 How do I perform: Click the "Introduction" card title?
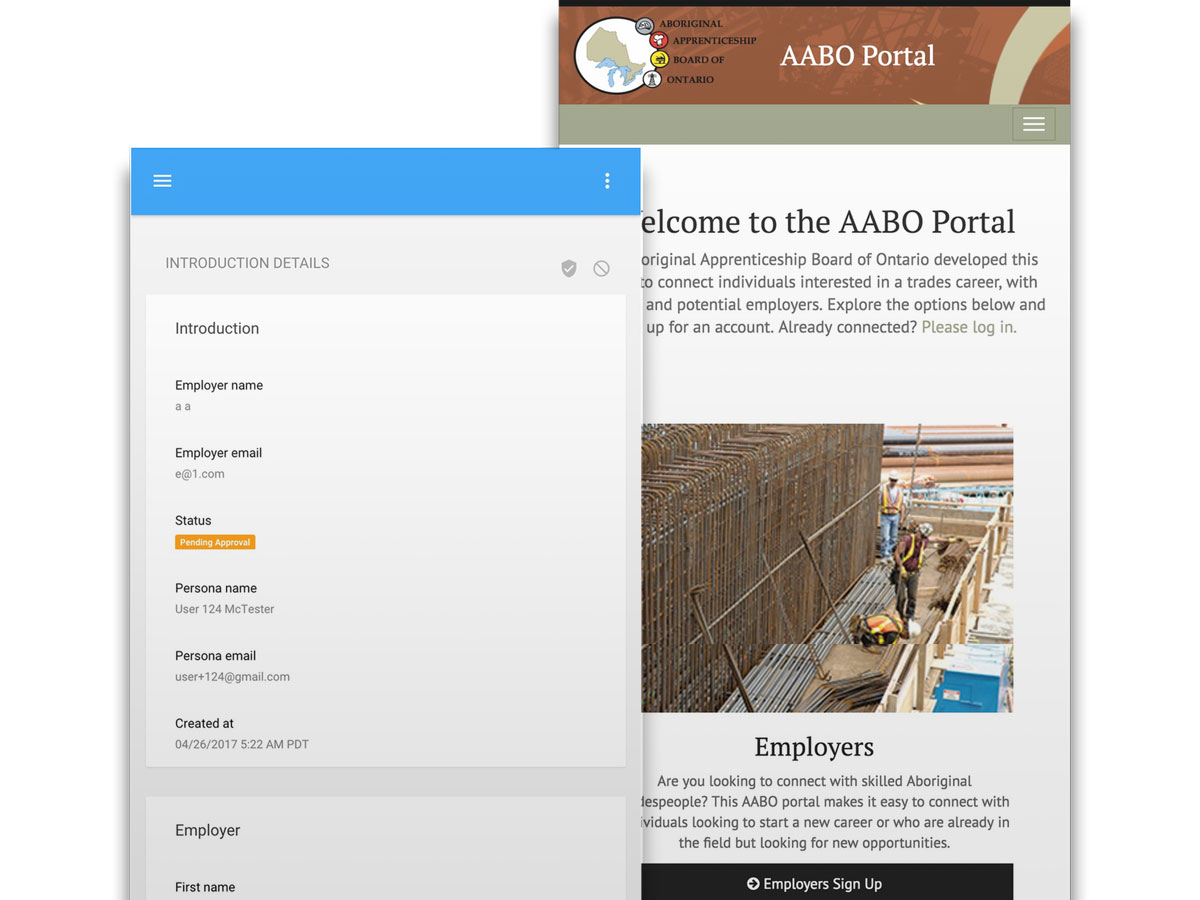click(217, 328)
